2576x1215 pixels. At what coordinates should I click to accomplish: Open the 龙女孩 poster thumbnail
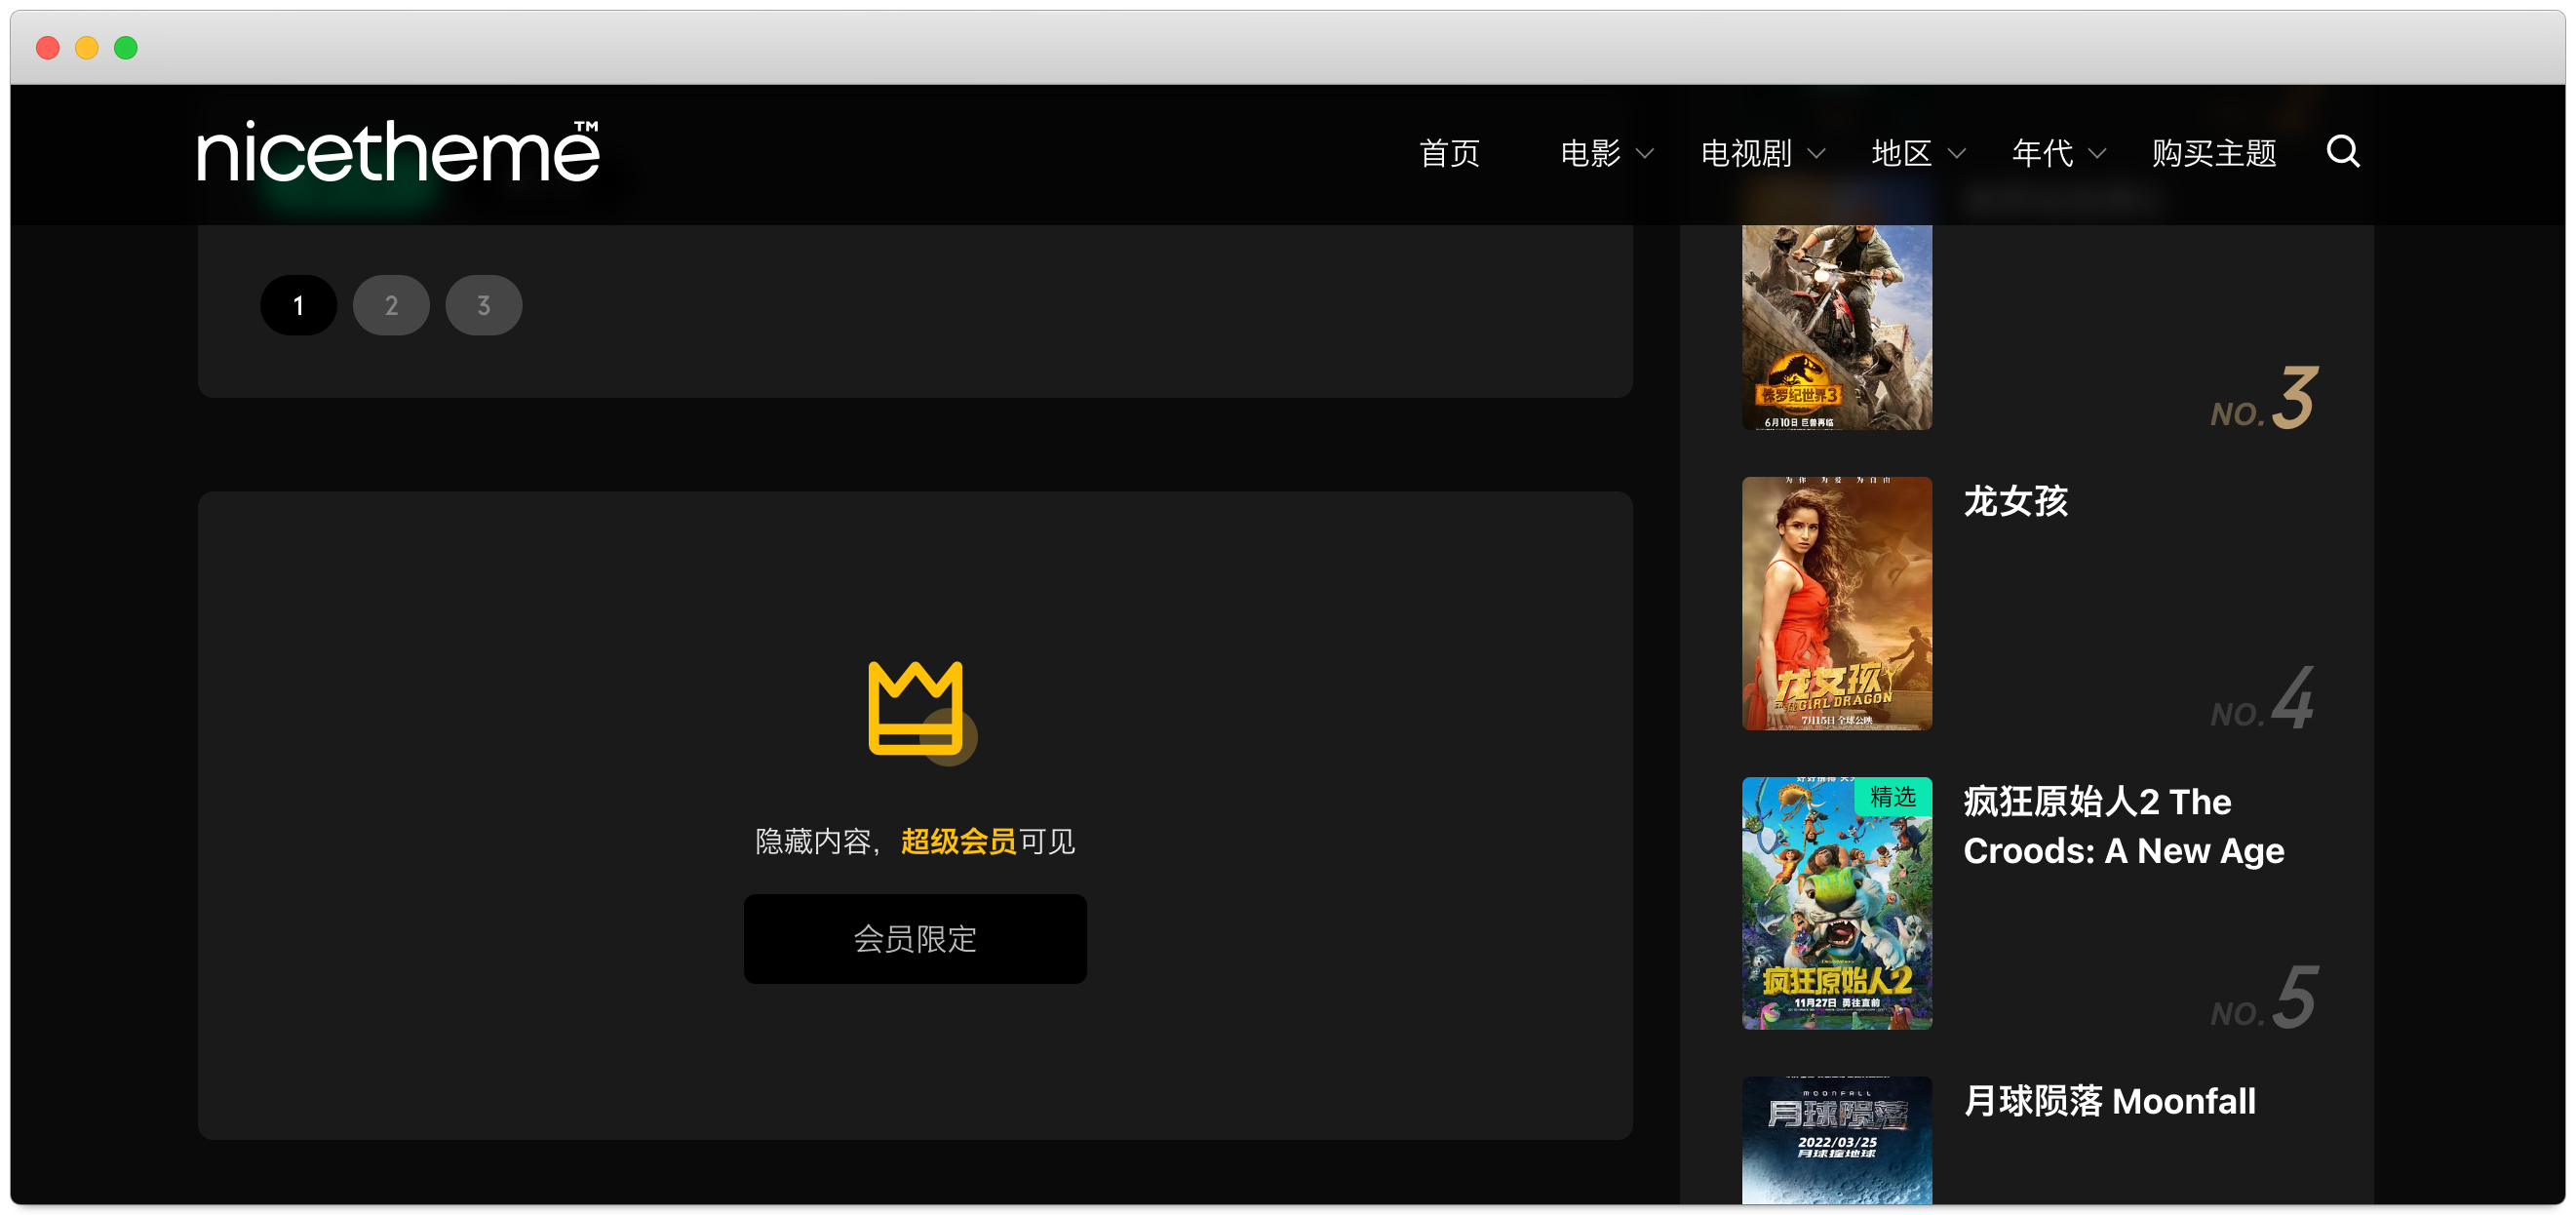click(1837, 603)
